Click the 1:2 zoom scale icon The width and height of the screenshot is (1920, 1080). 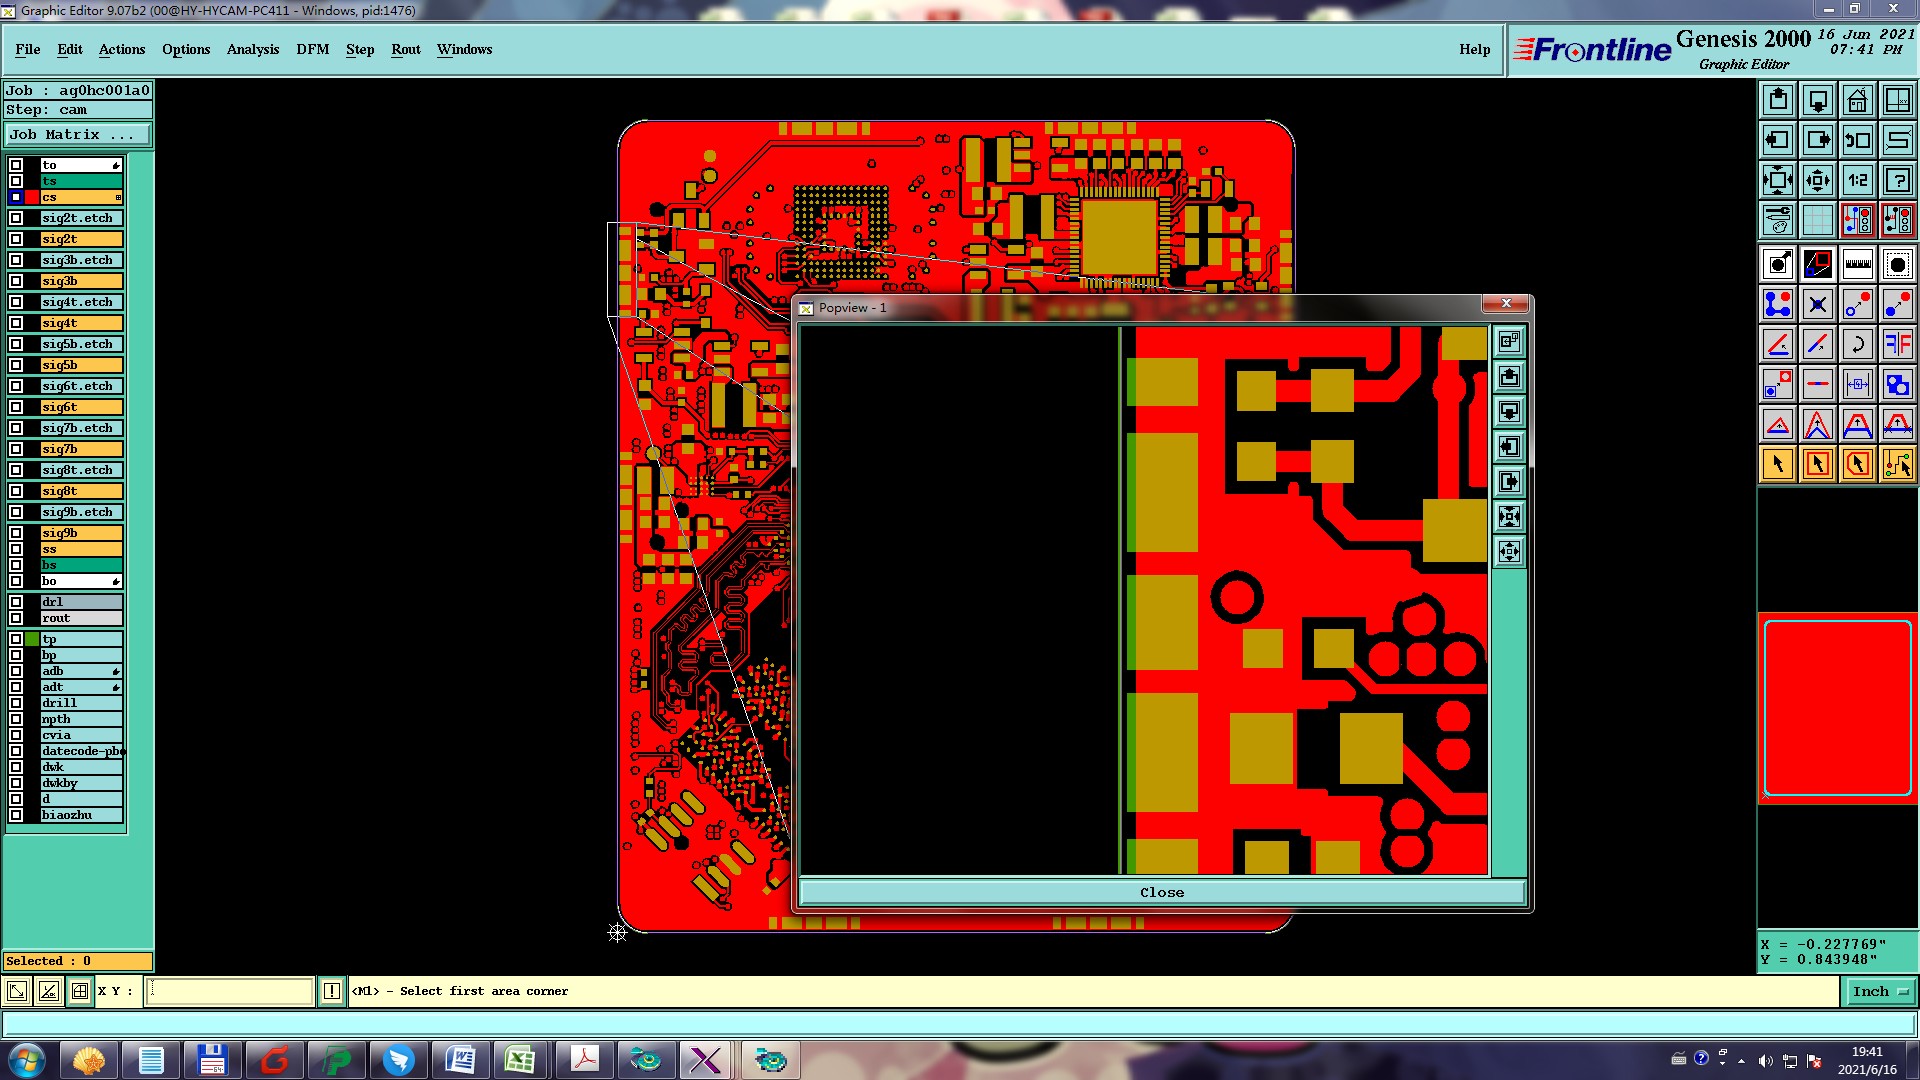(x=1857, y=180)
